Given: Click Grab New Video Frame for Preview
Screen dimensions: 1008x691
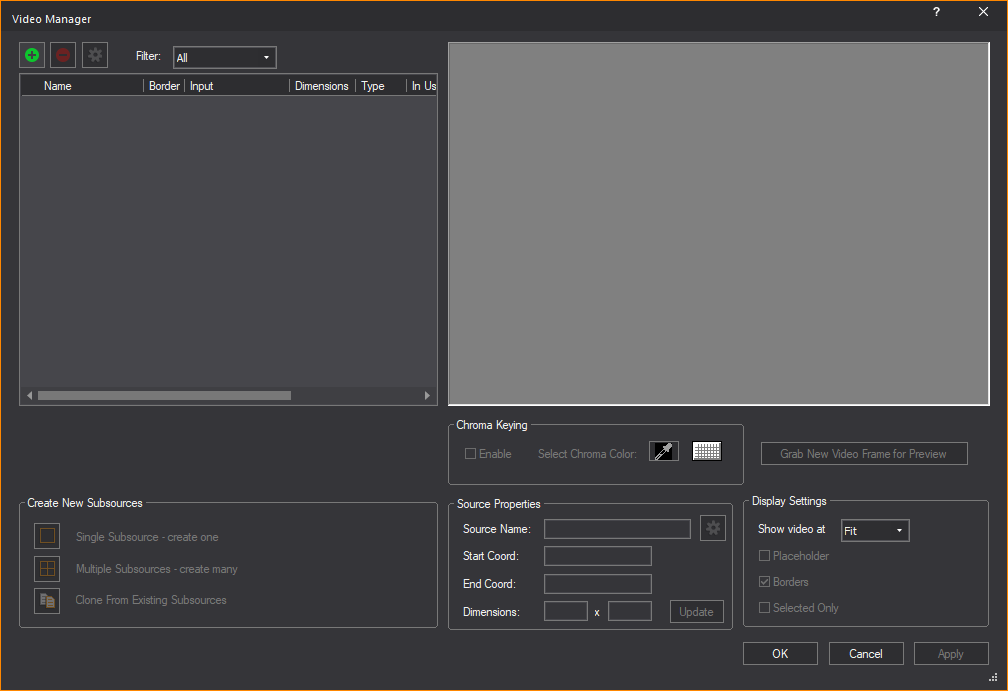Looking at the screenshot, I should click(x=863, y=454).
